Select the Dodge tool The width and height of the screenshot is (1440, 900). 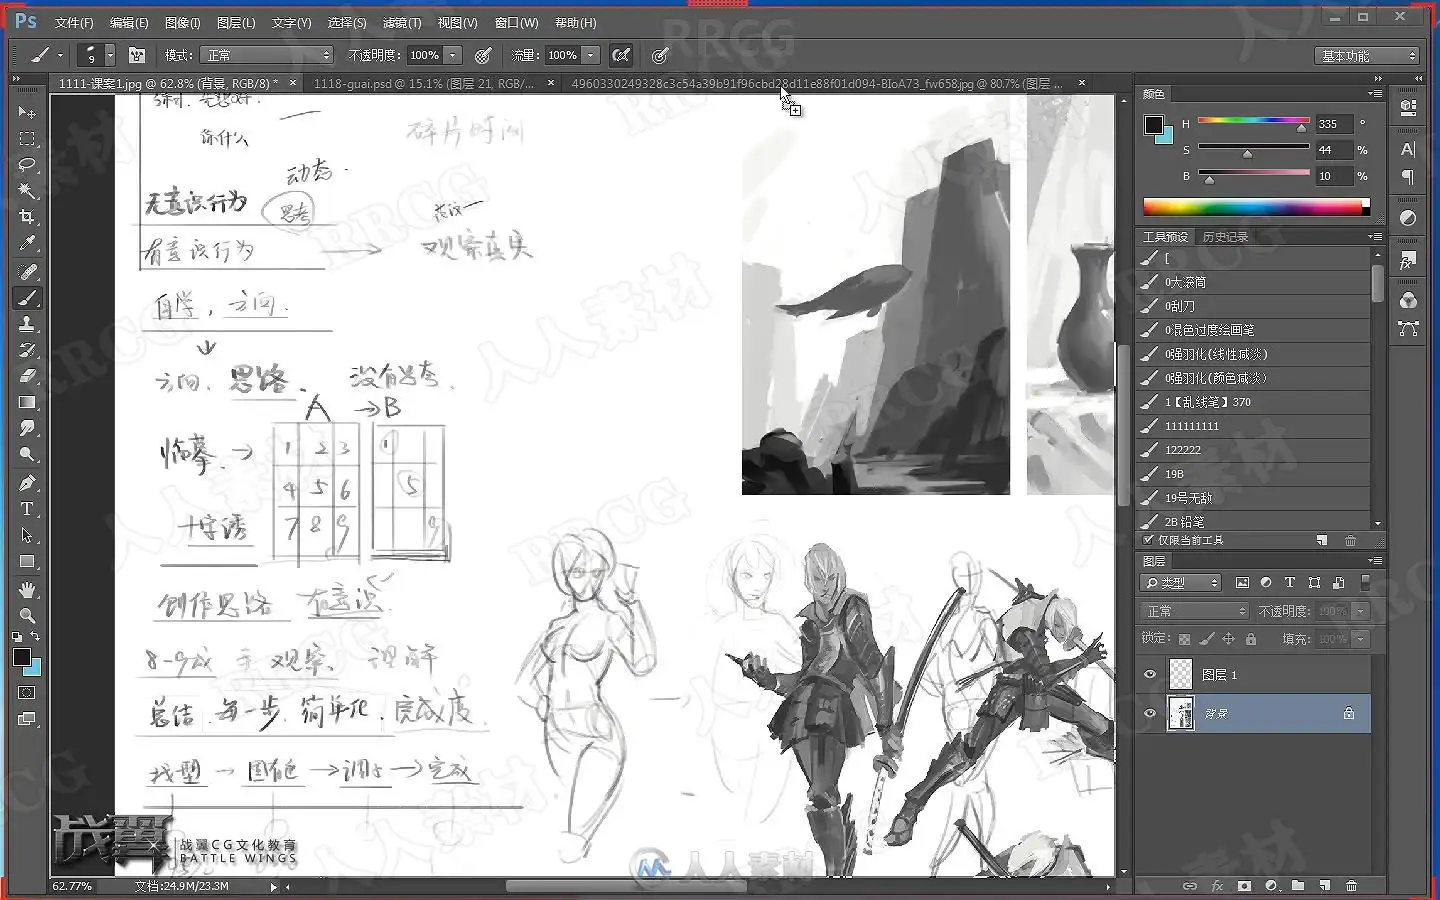pos(27,455)
